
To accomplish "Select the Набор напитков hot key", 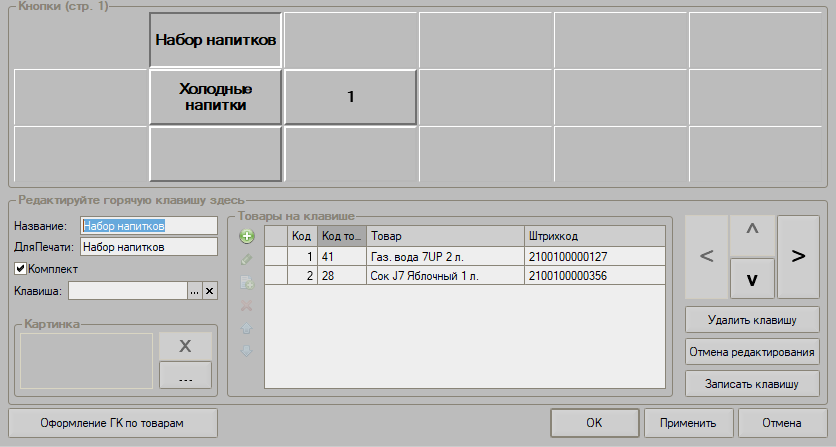I will click(x=215, y=40).
